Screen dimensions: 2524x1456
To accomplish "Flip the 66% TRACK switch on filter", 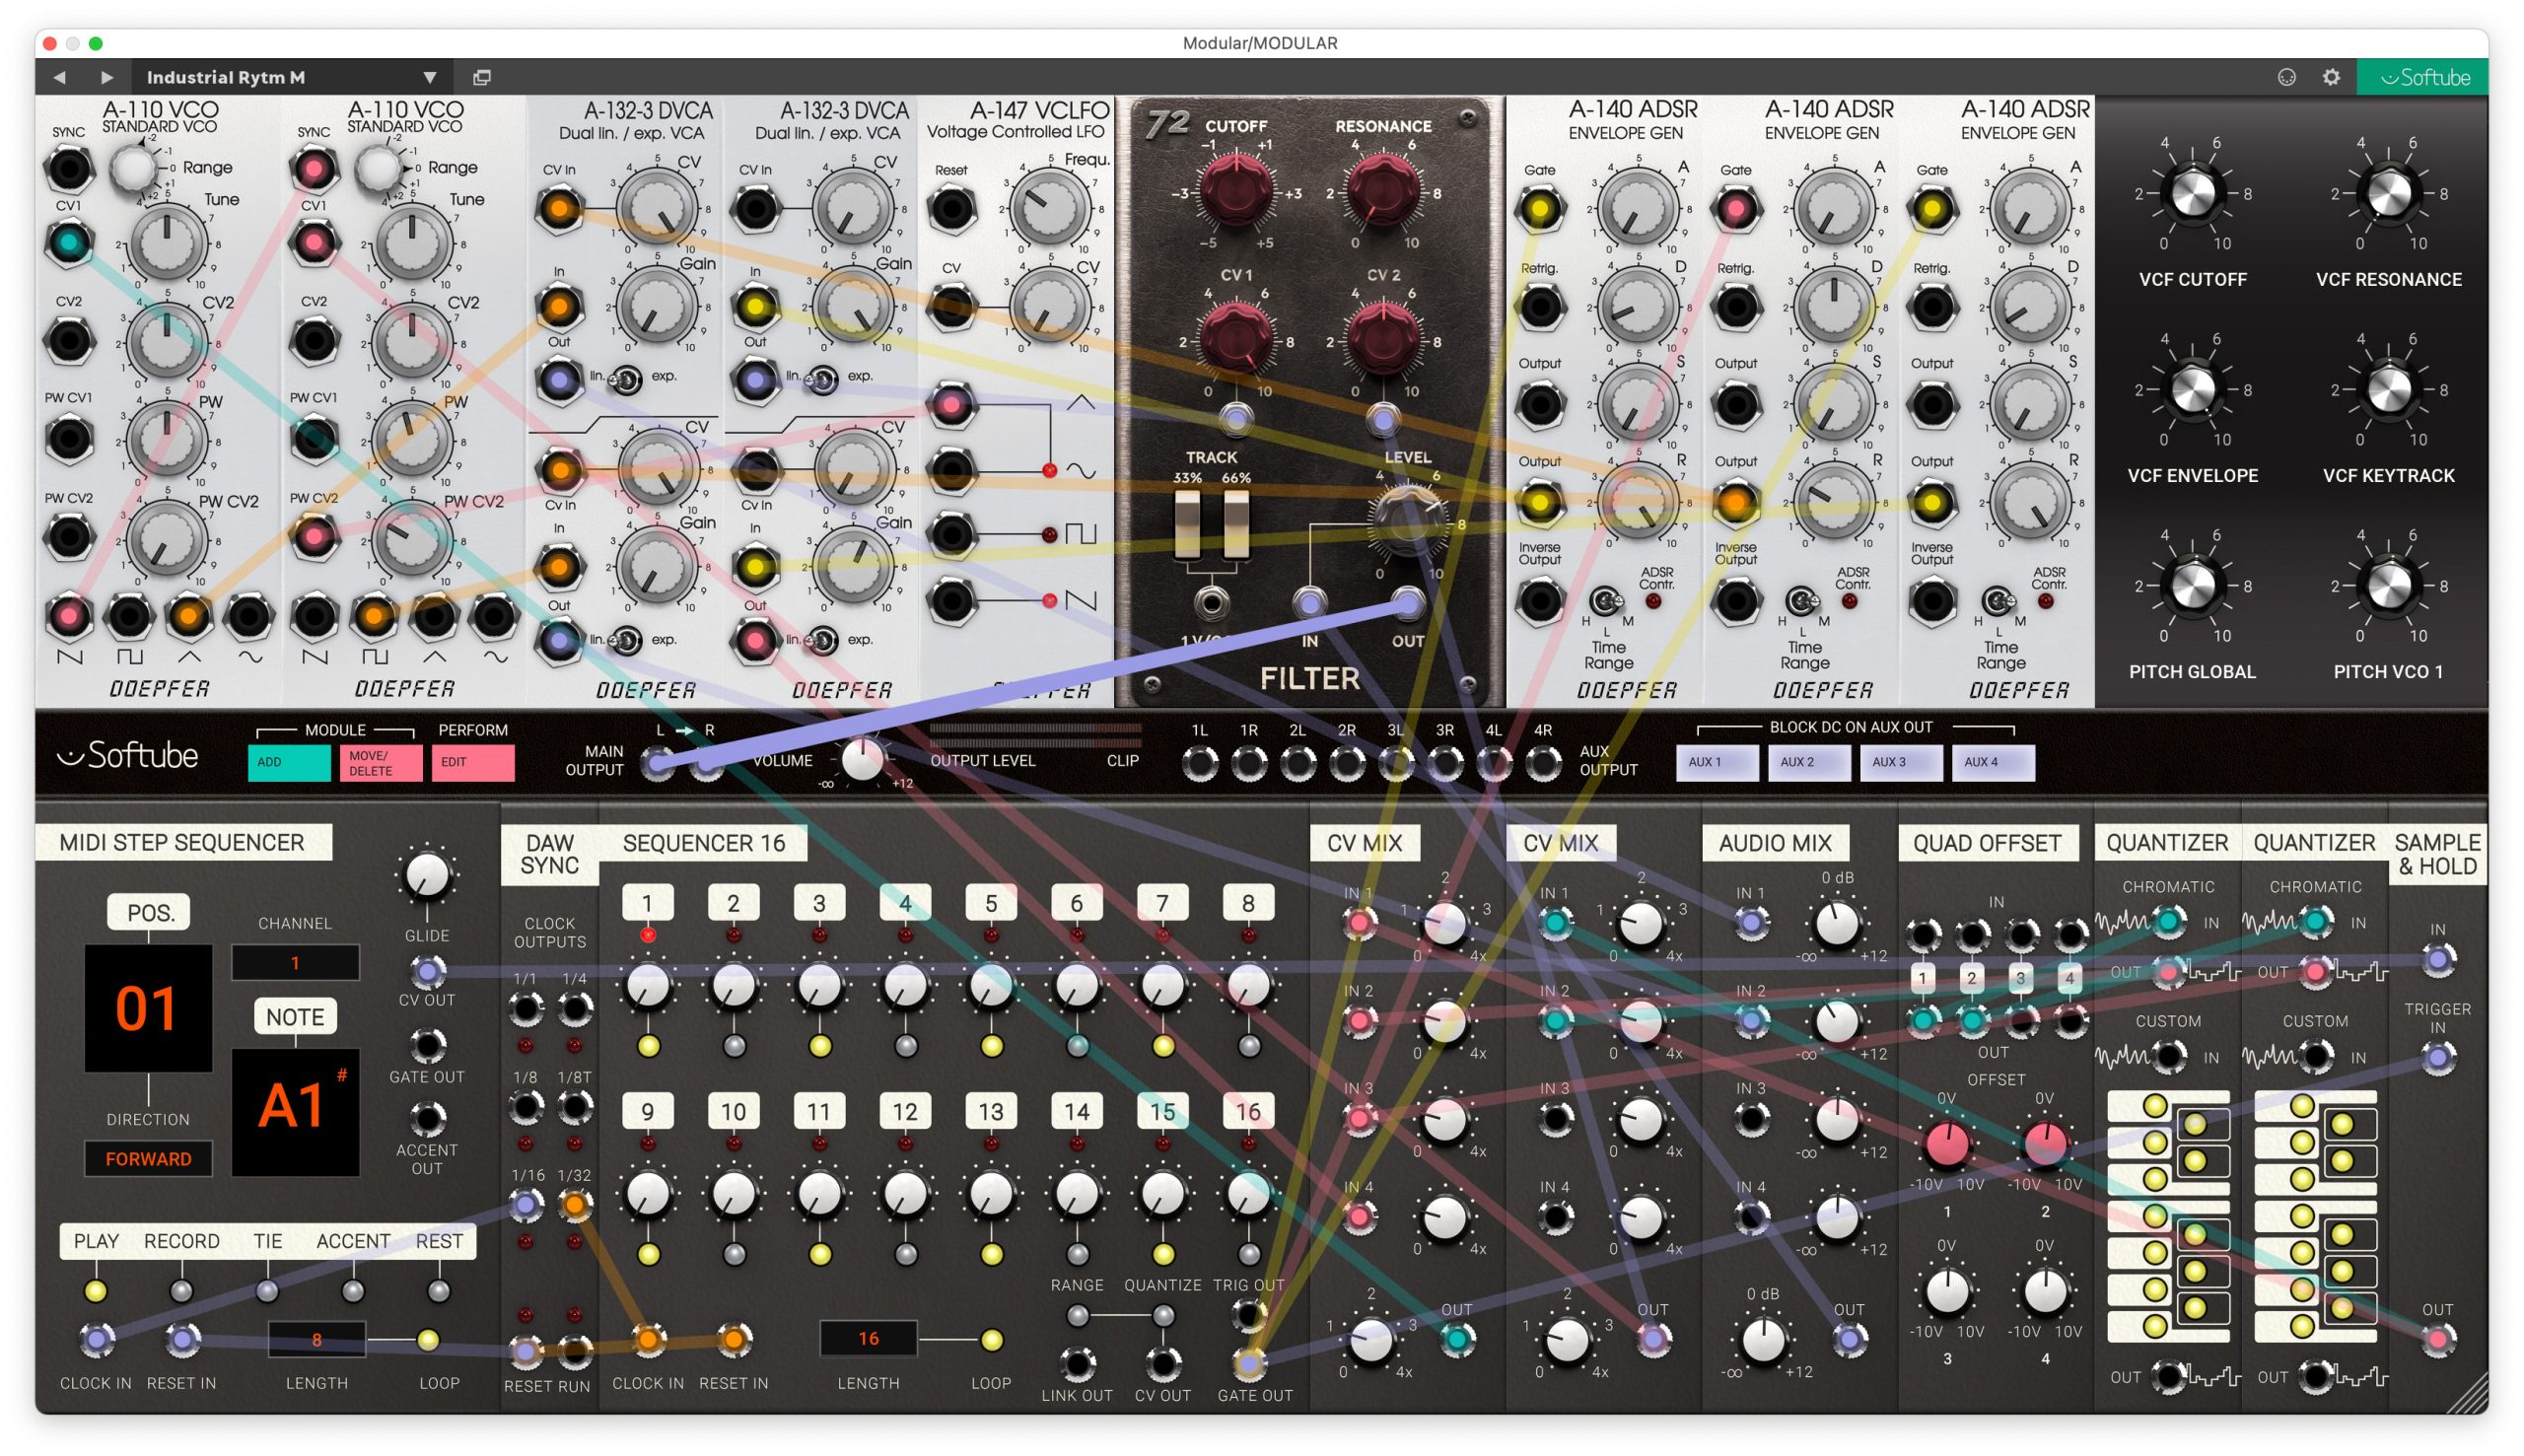I will point(1237,524).
